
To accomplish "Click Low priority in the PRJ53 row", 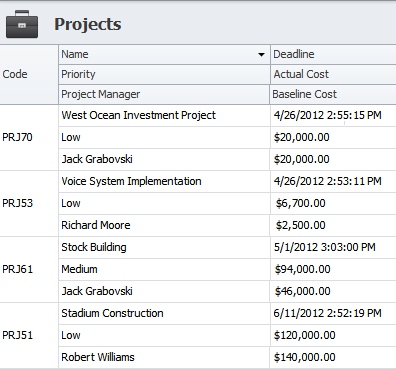I will (x=164, y=203).
